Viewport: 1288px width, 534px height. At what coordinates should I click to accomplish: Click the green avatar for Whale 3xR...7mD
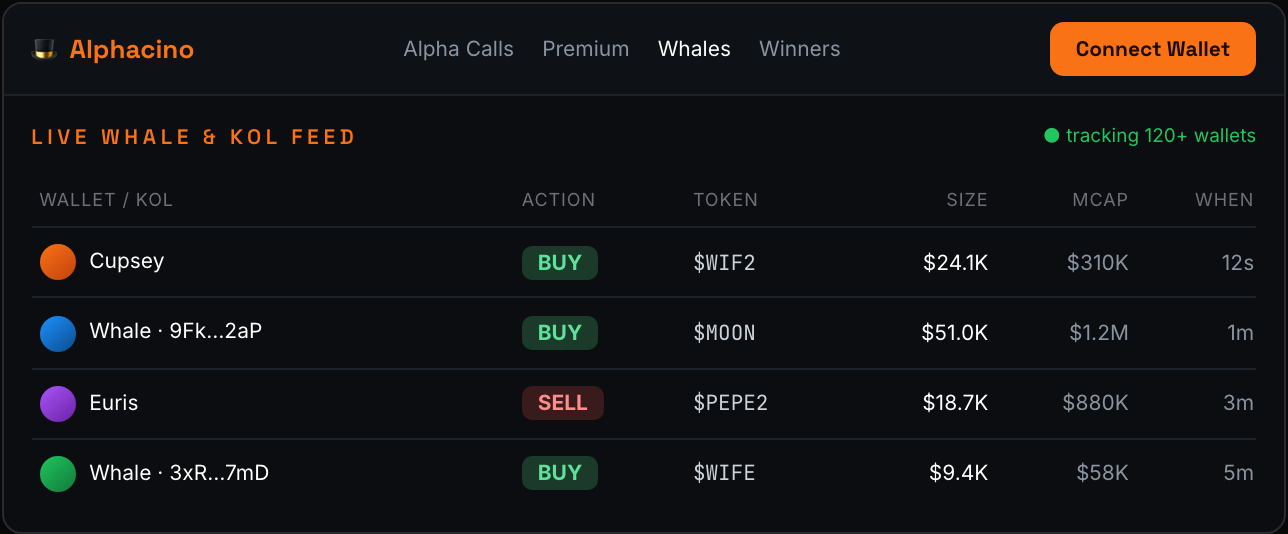click(58, 474)
